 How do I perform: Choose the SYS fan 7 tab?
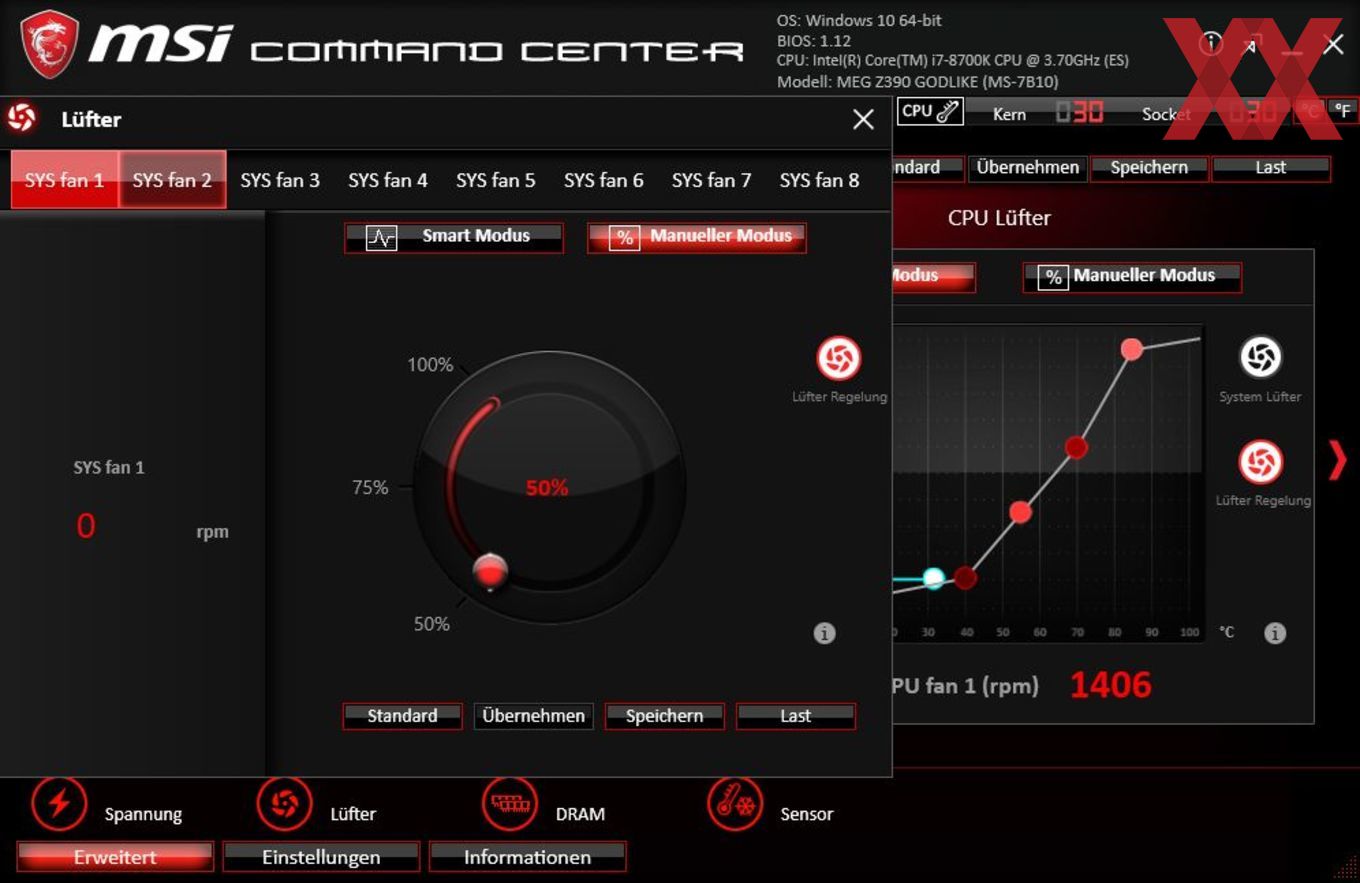pyautogui.click(x=712, y=180)
